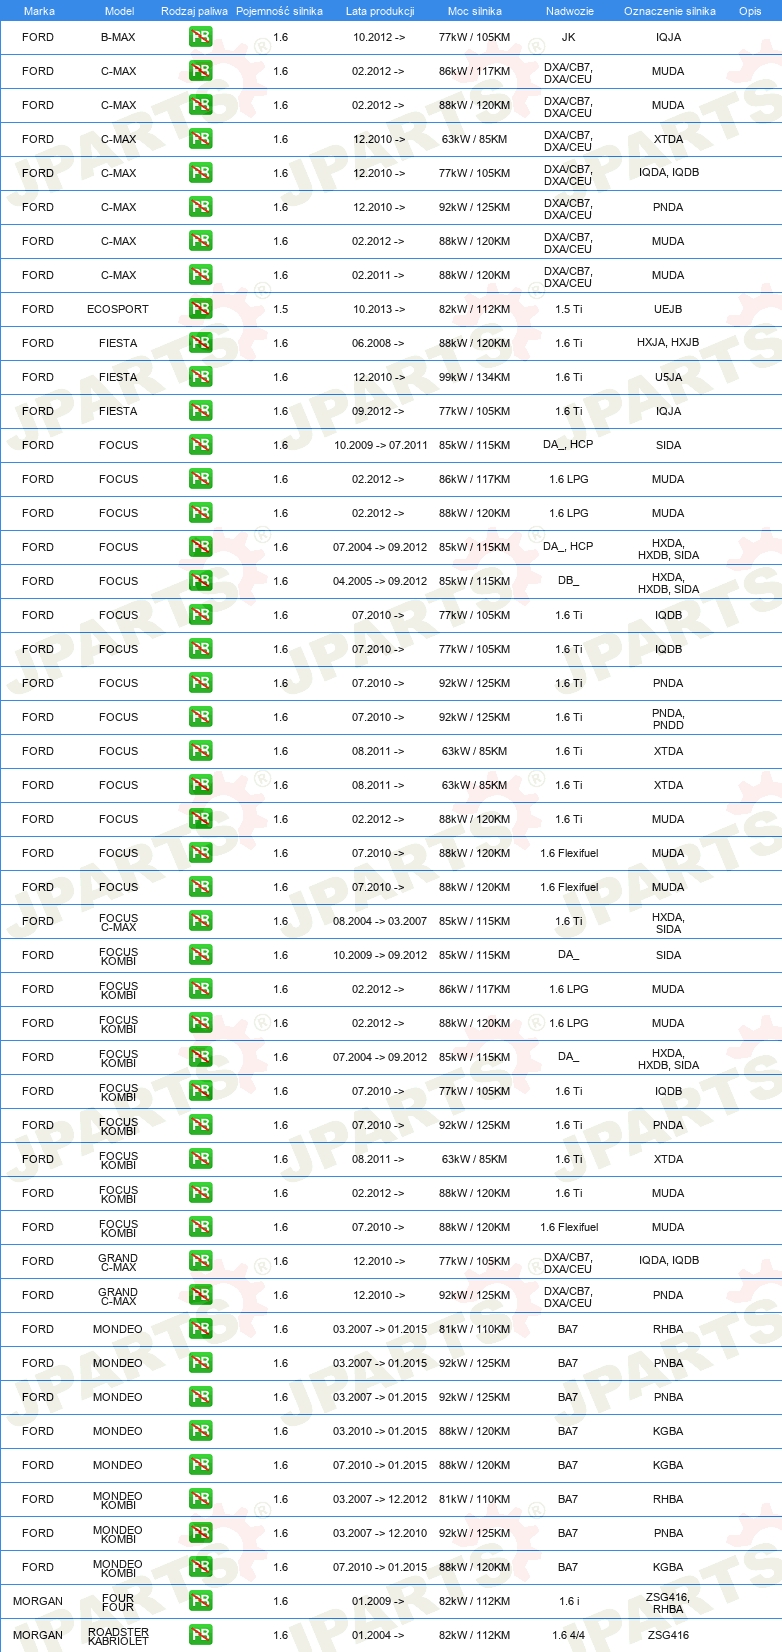
Task: Click the fuel icon for C-MAX with engine PNDA
Action: [200, 208]
